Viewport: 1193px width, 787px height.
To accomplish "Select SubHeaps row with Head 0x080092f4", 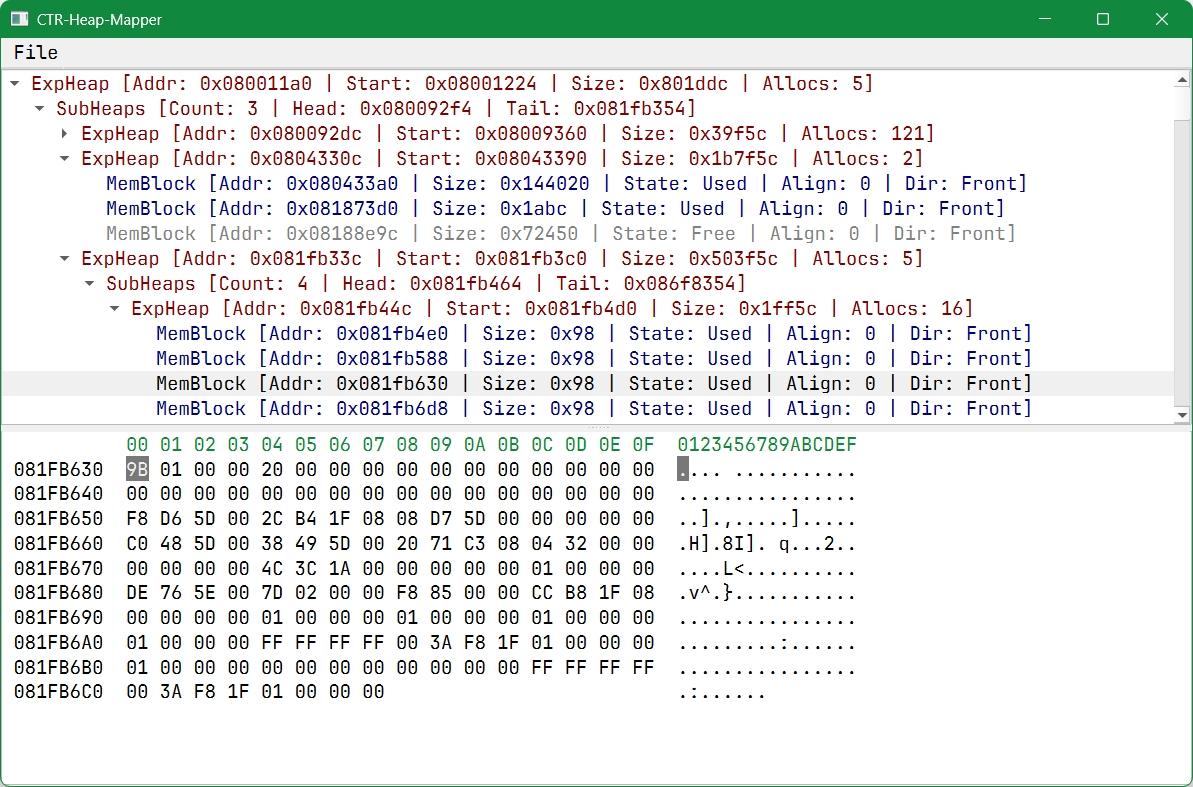I will coord(376,109).
